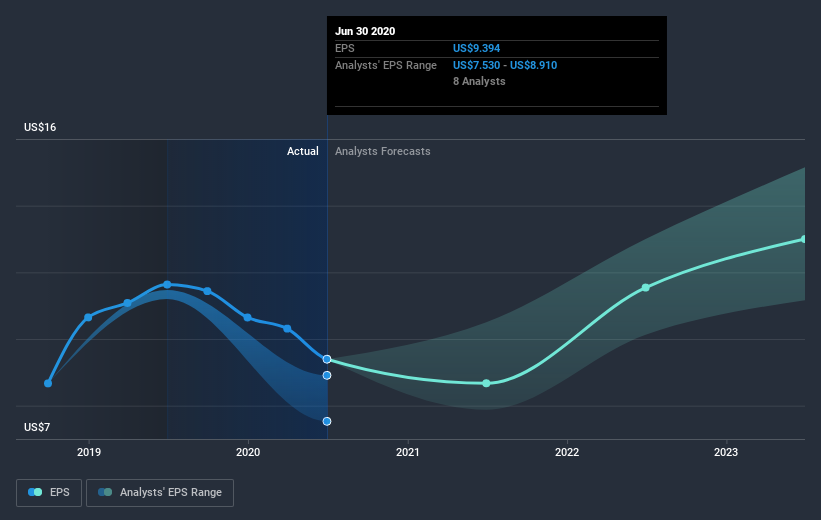The width and height of the screenshot is (821, 520).
Task: Select the first EPS data point in late 2018
Action: point(48,383)
